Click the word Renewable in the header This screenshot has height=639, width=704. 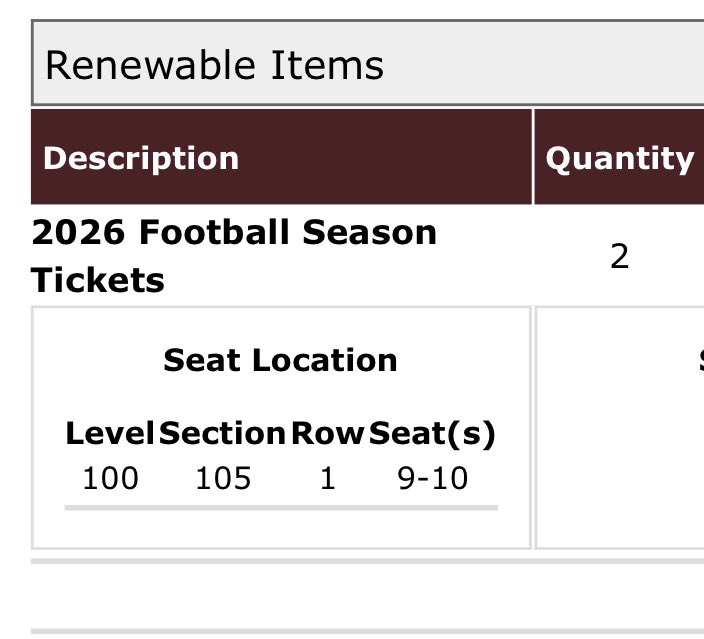click(151, 66)
